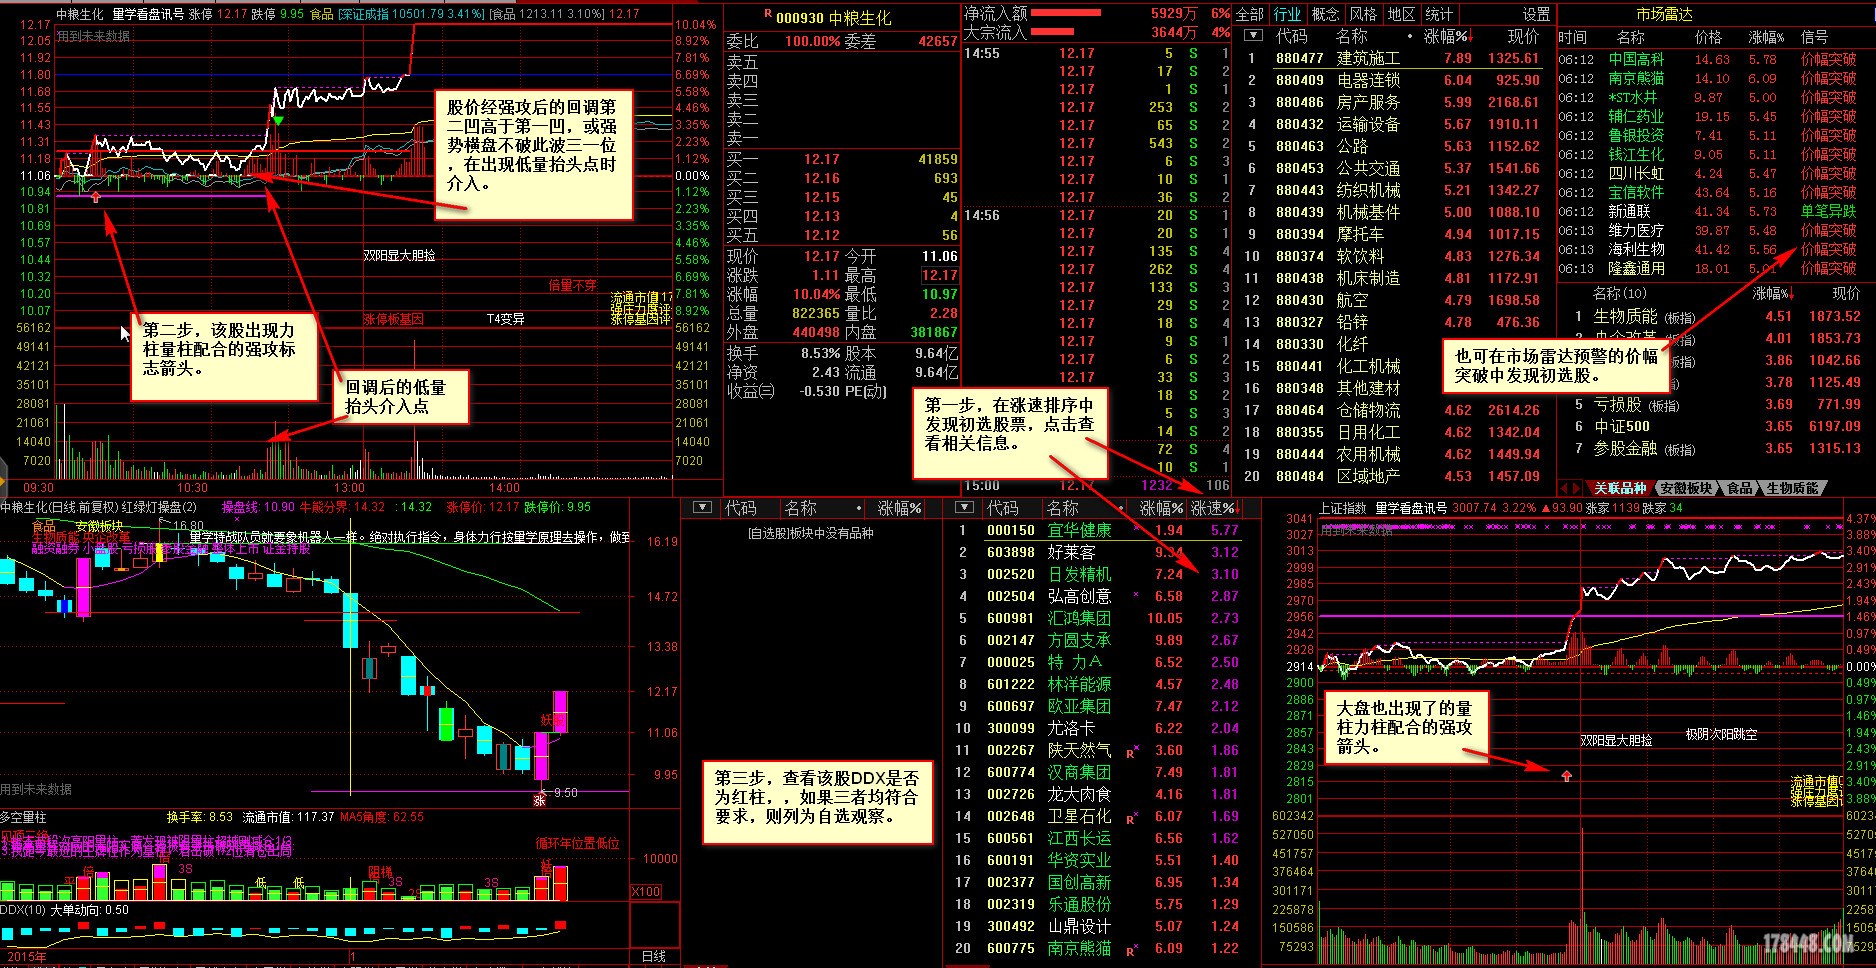
Task: Click the 深证成指 index readout at top
Action: coord(410,14)
